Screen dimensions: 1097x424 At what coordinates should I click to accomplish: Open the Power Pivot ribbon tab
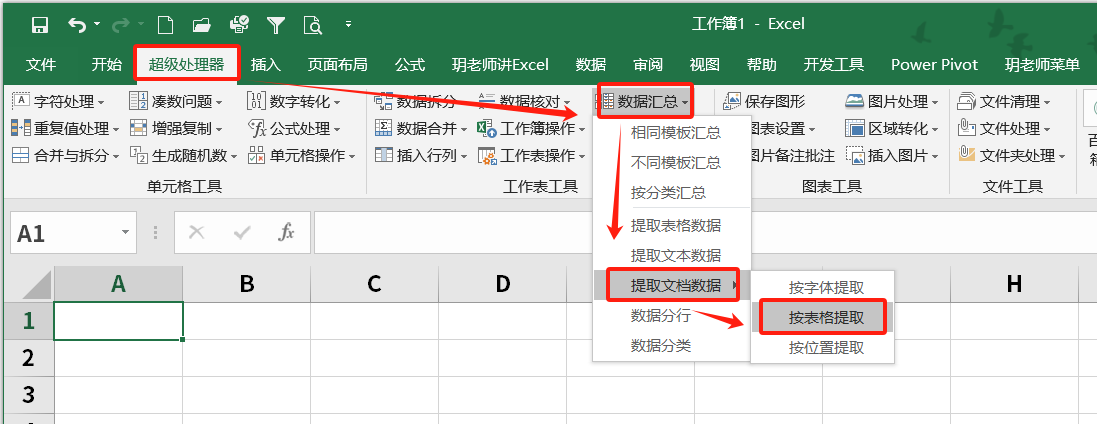934,65
